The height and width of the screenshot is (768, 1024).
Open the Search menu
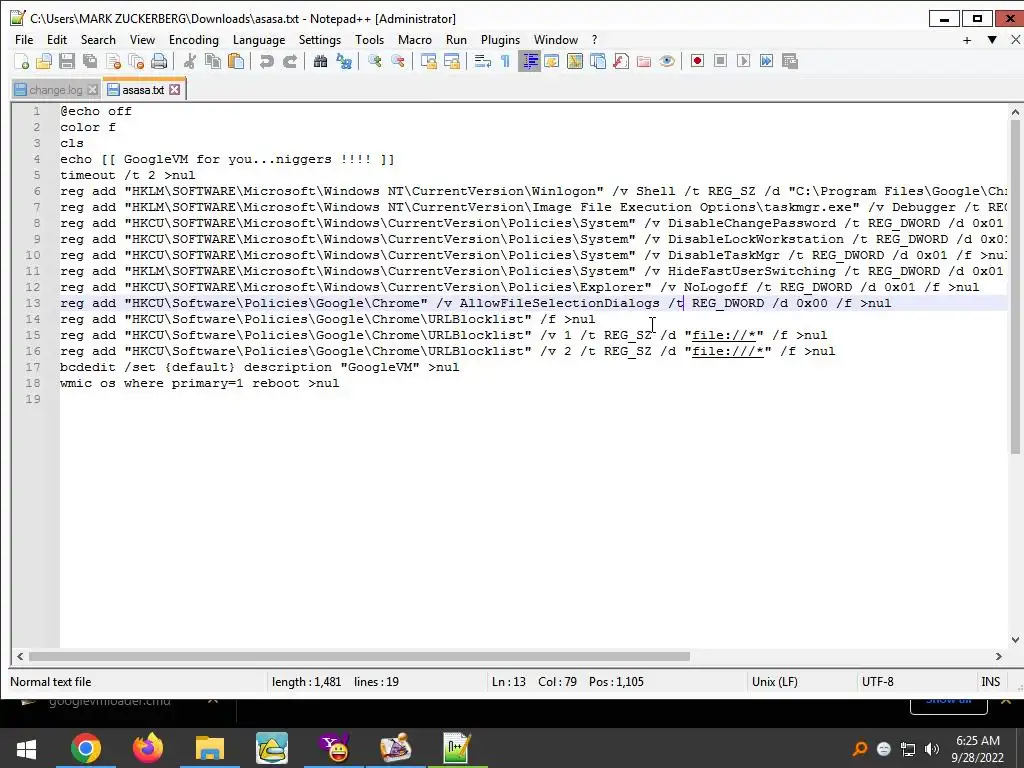[x=98, y=40]
